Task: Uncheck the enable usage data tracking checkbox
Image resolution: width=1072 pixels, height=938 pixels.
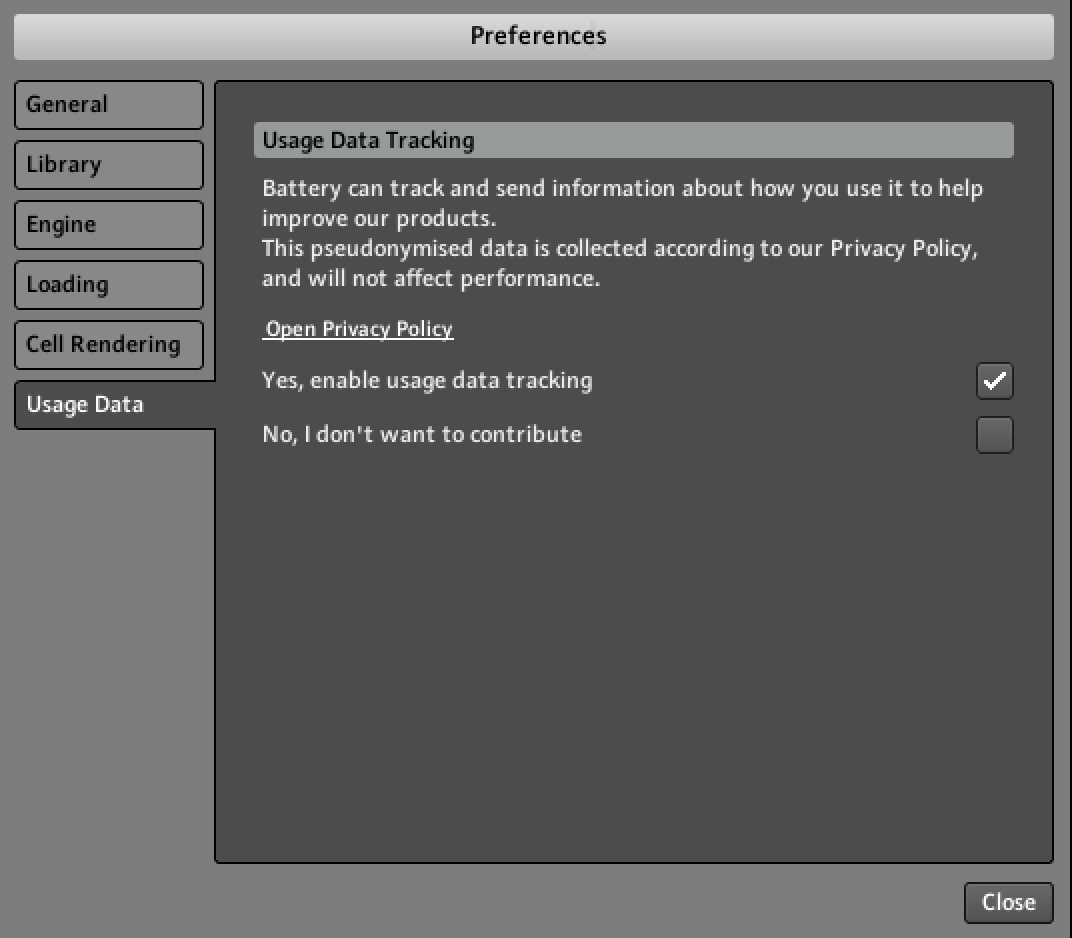Action: pyautogui.click(x=994, y=381)
